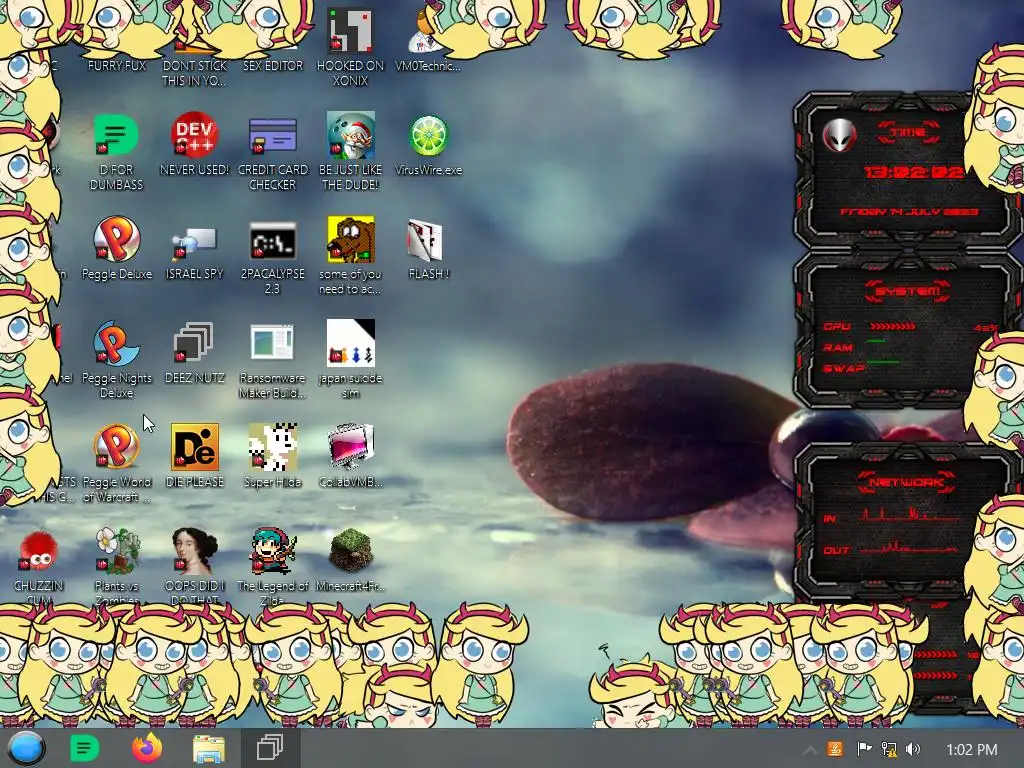Open File Explorer from the taskbar
Image resolution: width=1024 pixels, height=768 pixels.
(x=209, y=749)
